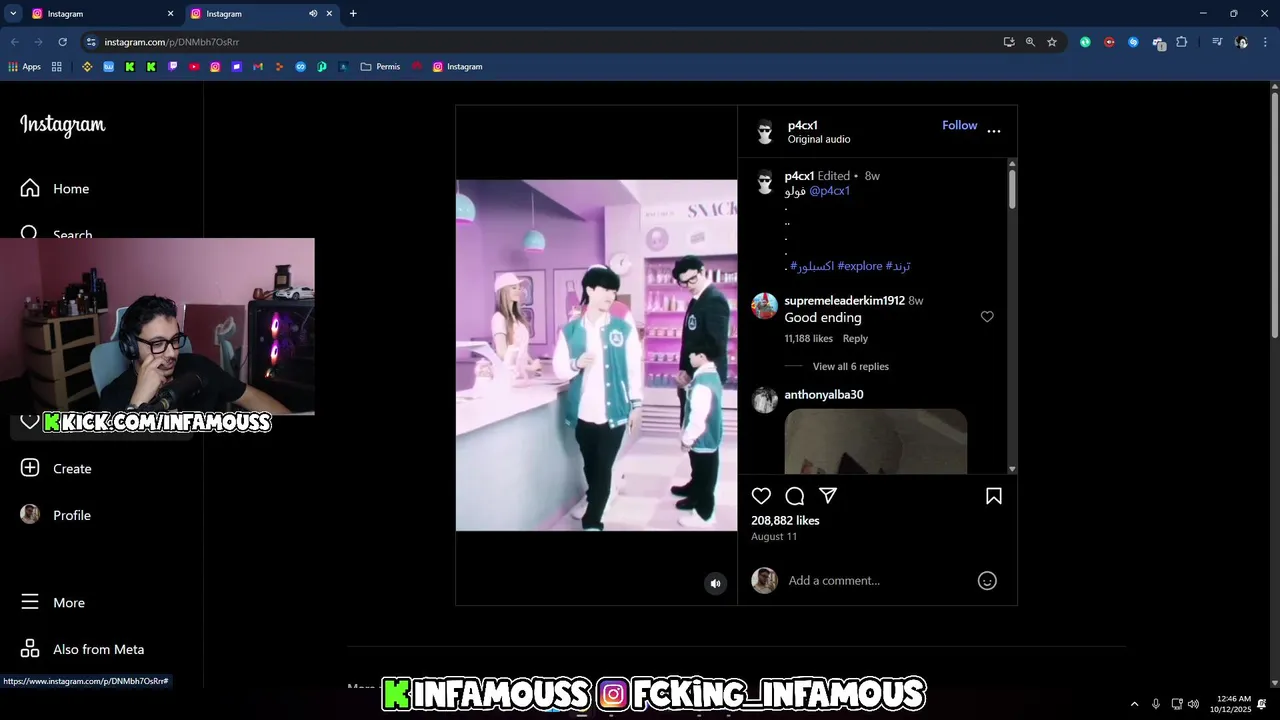Screen dimensions: 1280x720
Task: Open the 11,188 likes list
Action: coord(808,339)
